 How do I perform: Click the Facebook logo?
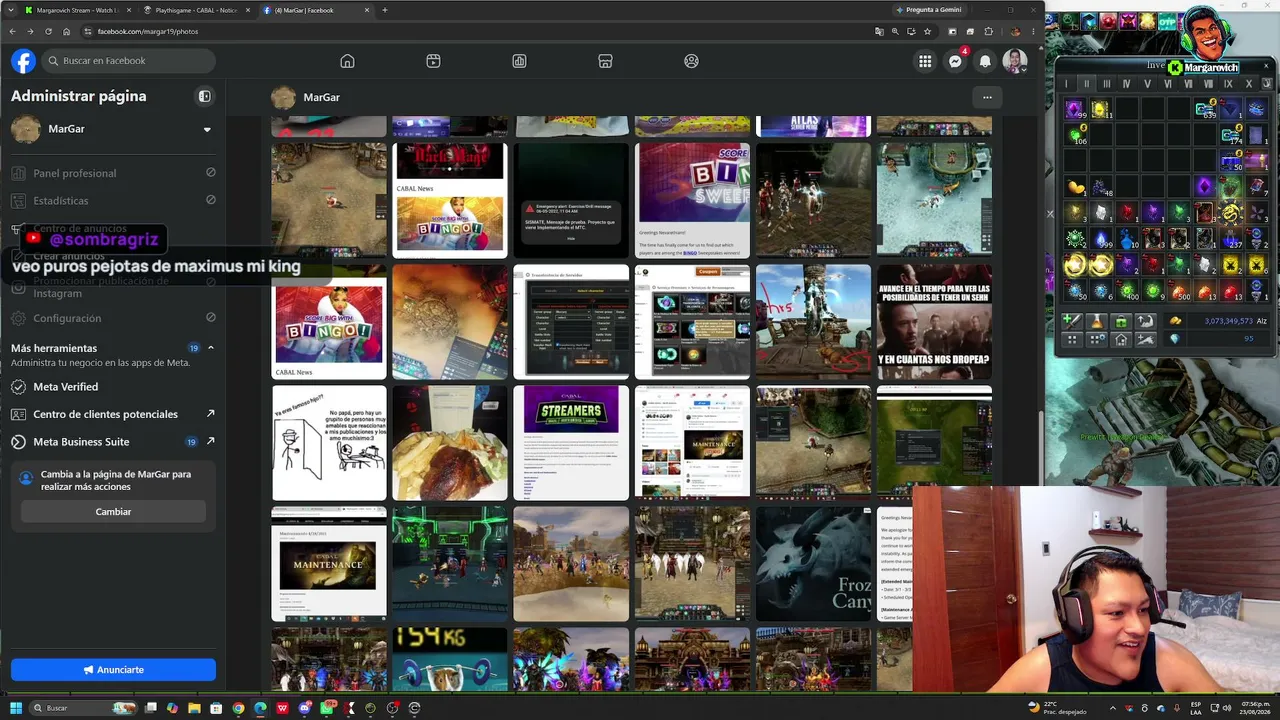tap(23, 61)
